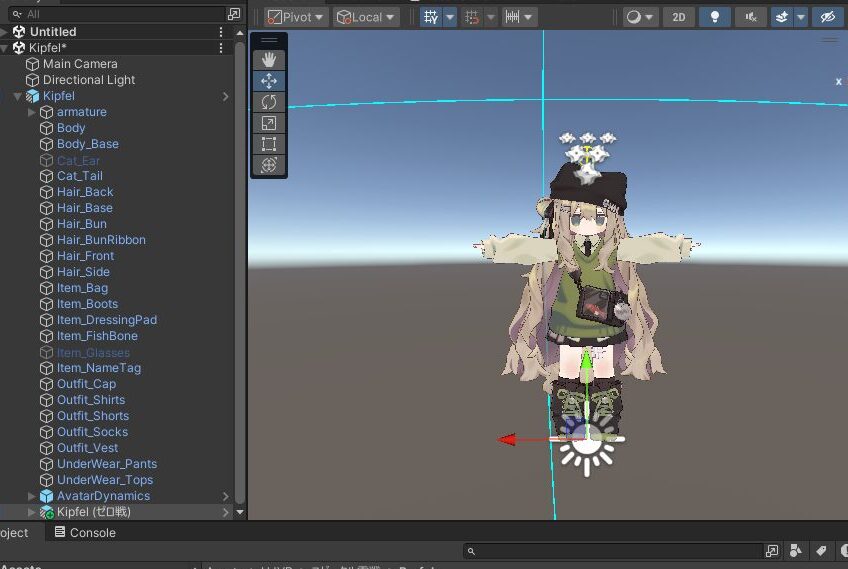Viewport: 848px width, 569px height.
Task: Expand the armature object in hierarchy
Action: click(33, 112)
